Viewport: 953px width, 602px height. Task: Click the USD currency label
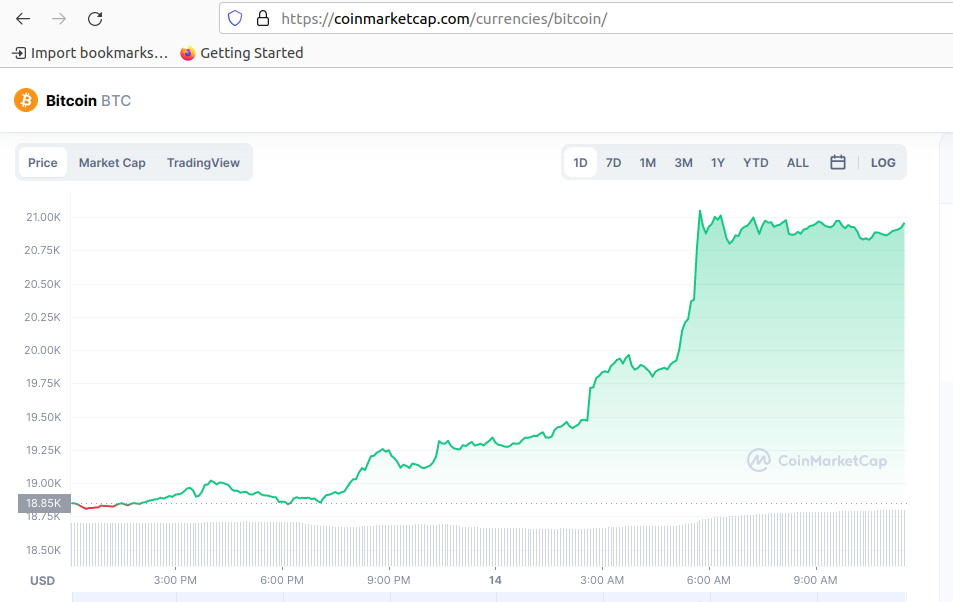pyautogui.click(x=43, y=581)
